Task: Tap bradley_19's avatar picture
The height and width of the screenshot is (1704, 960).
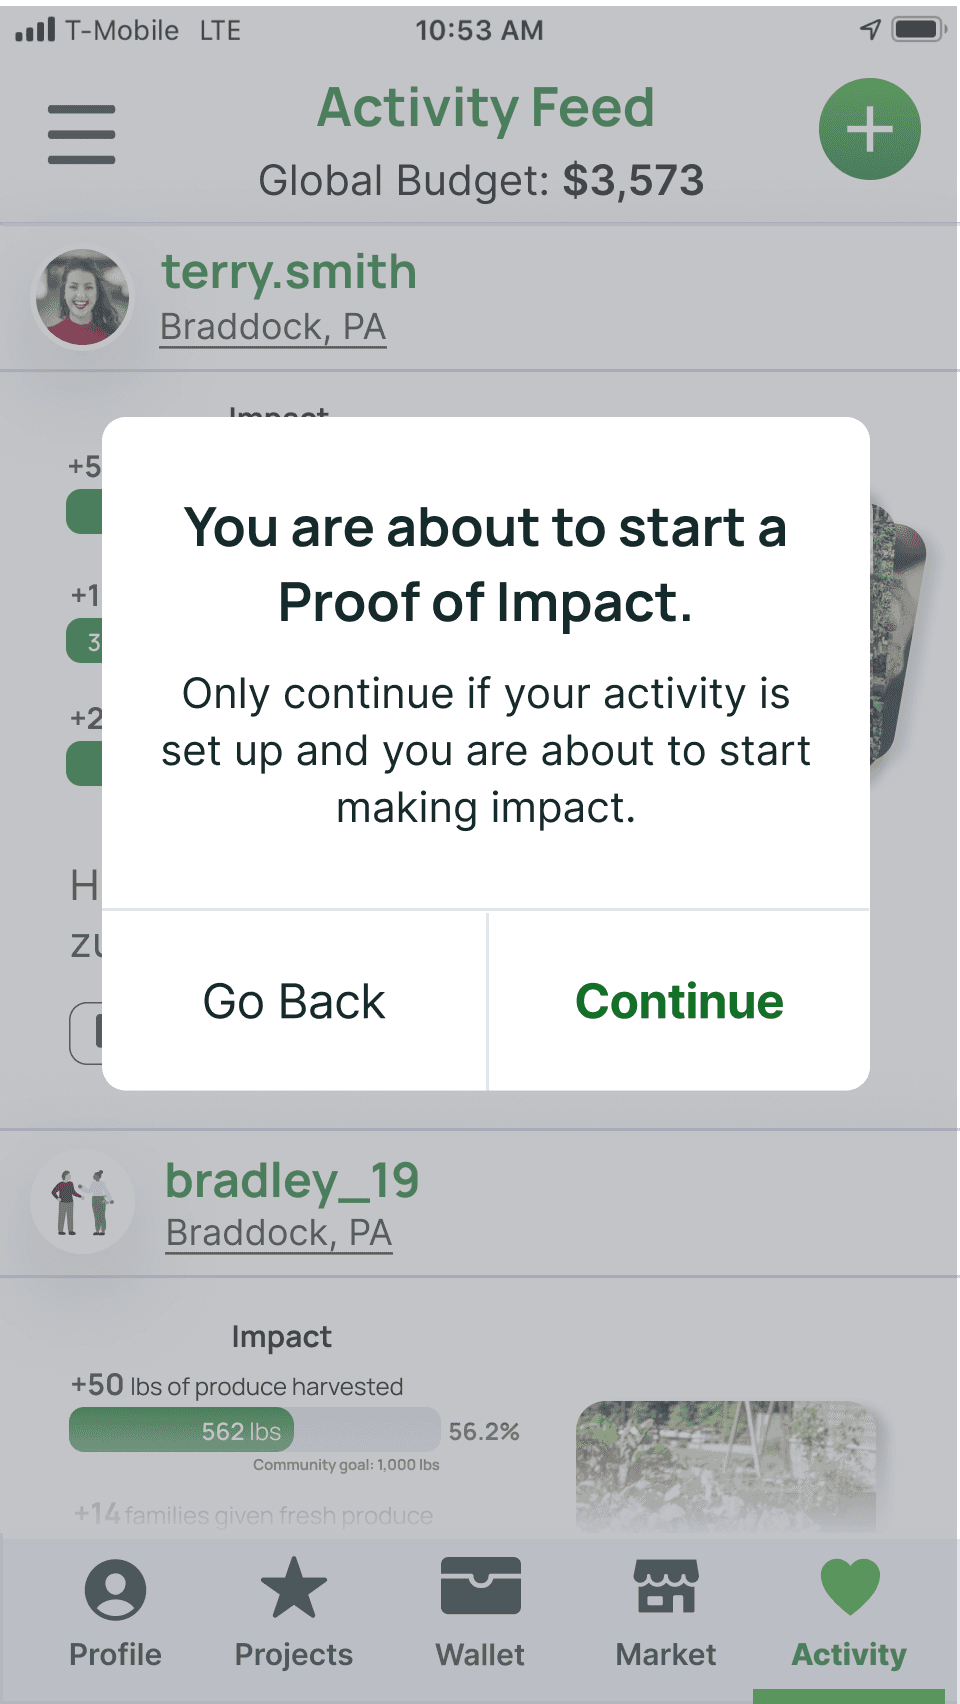Action: [83, 1201]
